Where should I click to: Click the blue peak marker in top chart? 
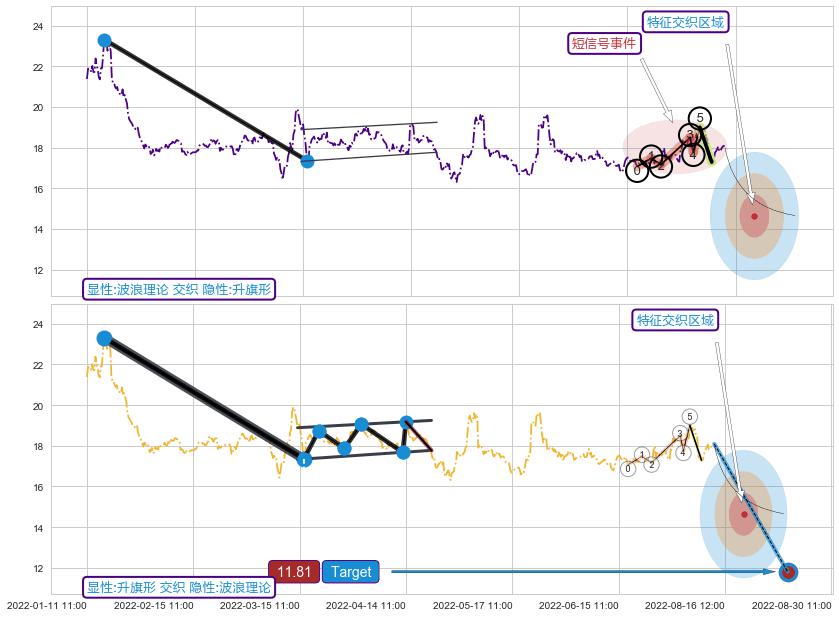point(104,41)
